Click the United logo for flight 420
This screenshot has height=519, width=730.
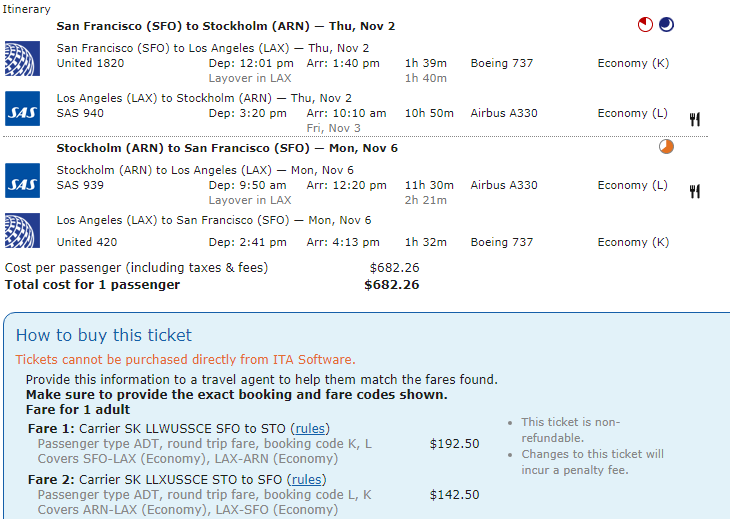click(22, 230)
